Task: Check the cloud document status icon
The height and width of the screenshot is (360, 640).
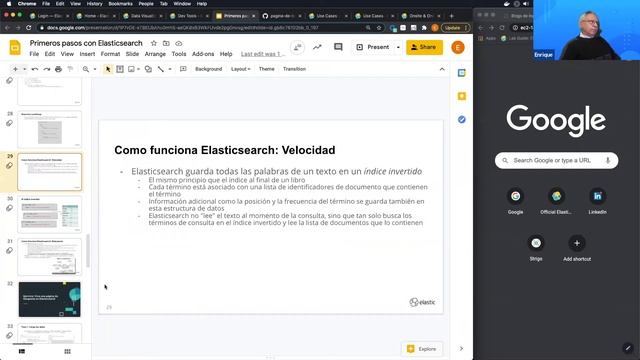Action: tap(179, 43)
